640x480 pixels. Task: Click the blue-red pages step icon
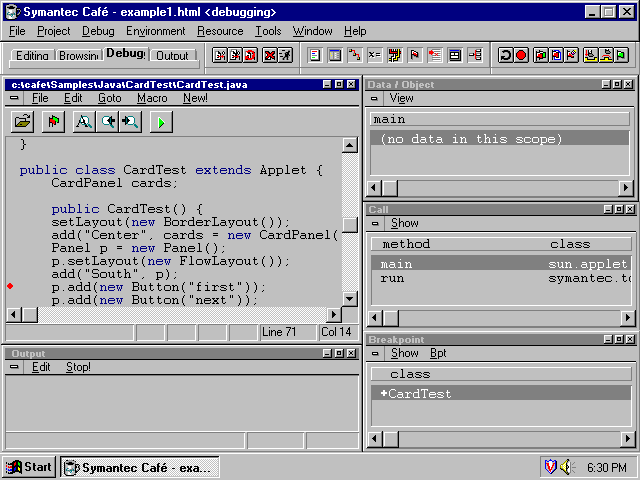click(x=556, y=55)
